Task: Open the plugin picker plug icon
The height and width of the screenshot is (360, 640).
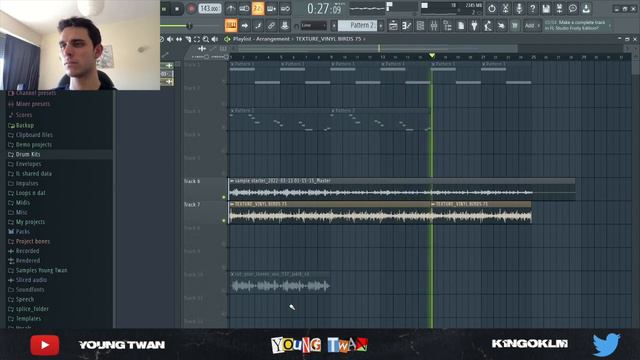Action: point(474,26)
